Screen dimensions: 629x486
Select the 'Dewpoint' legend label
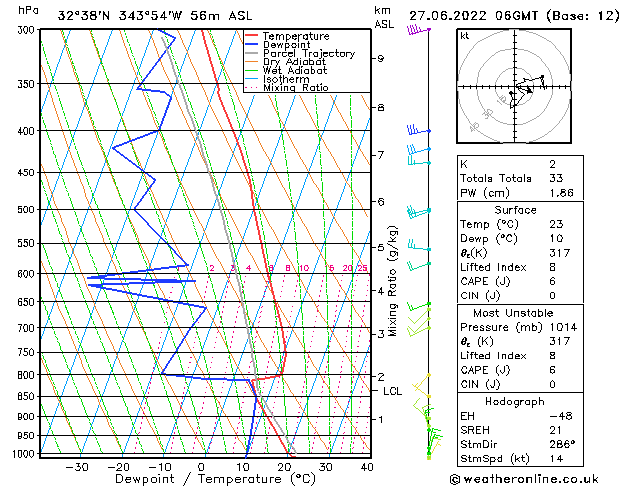(x=286, y=45)
